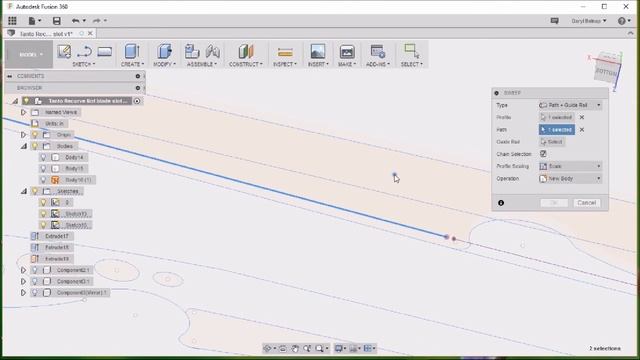Open Display Settings monitor icon

tap(338, 348)
